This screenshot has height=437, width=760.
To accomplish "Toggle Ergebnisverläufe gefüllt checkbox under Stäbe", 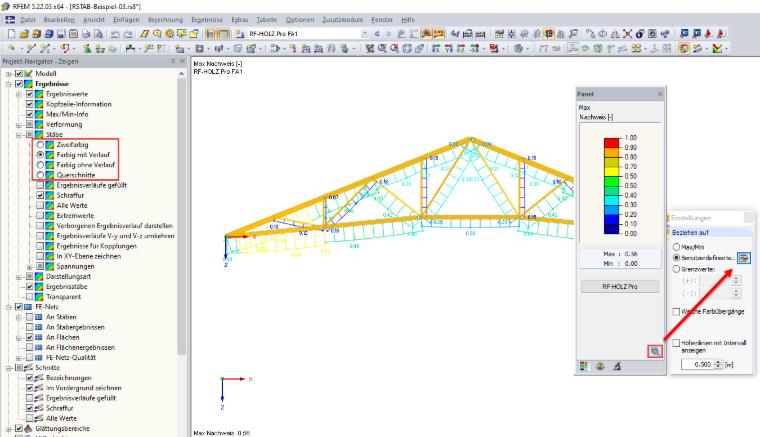I will click(x=40, y=186).
